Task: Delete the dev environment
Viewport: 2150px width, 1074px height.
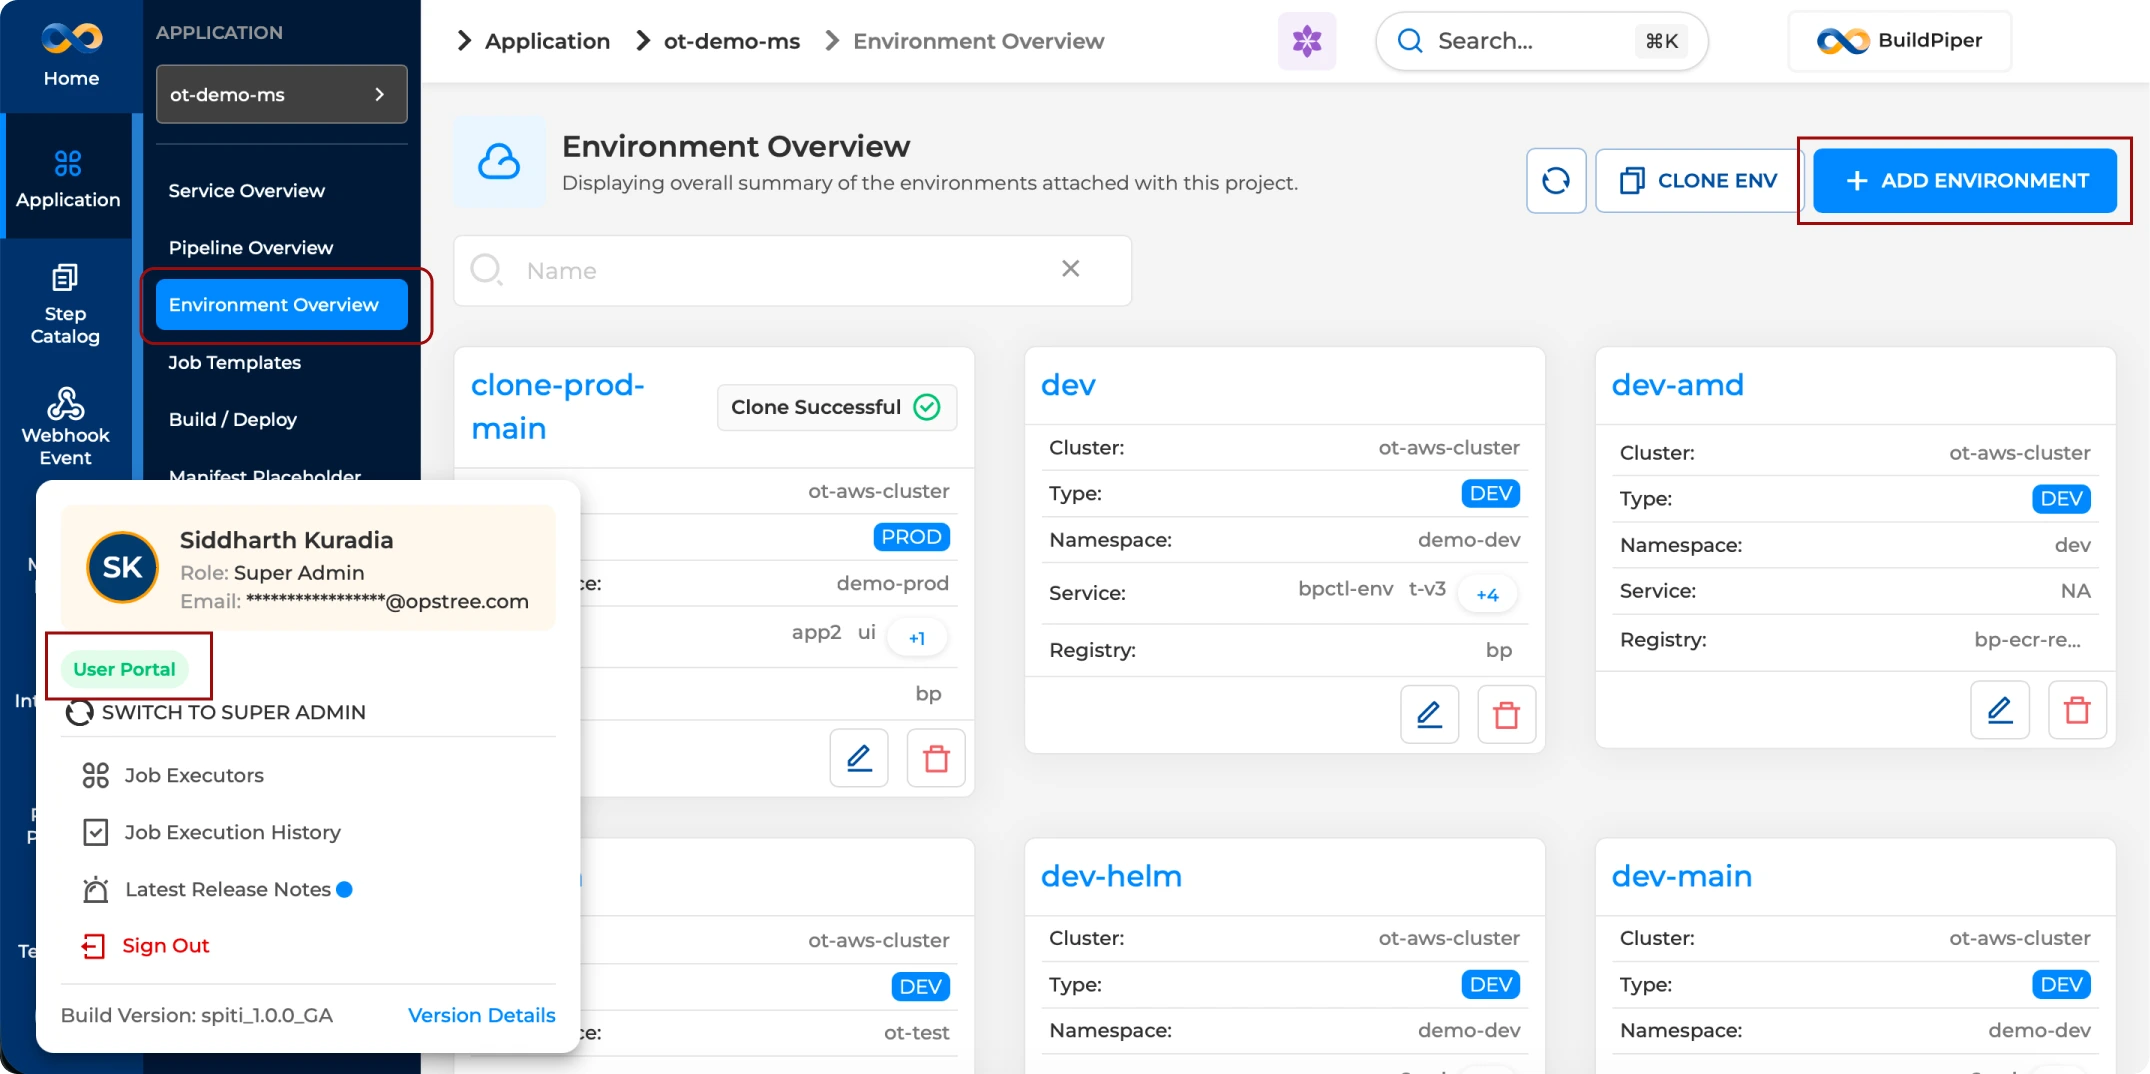Action: [x=1506, y=714]
